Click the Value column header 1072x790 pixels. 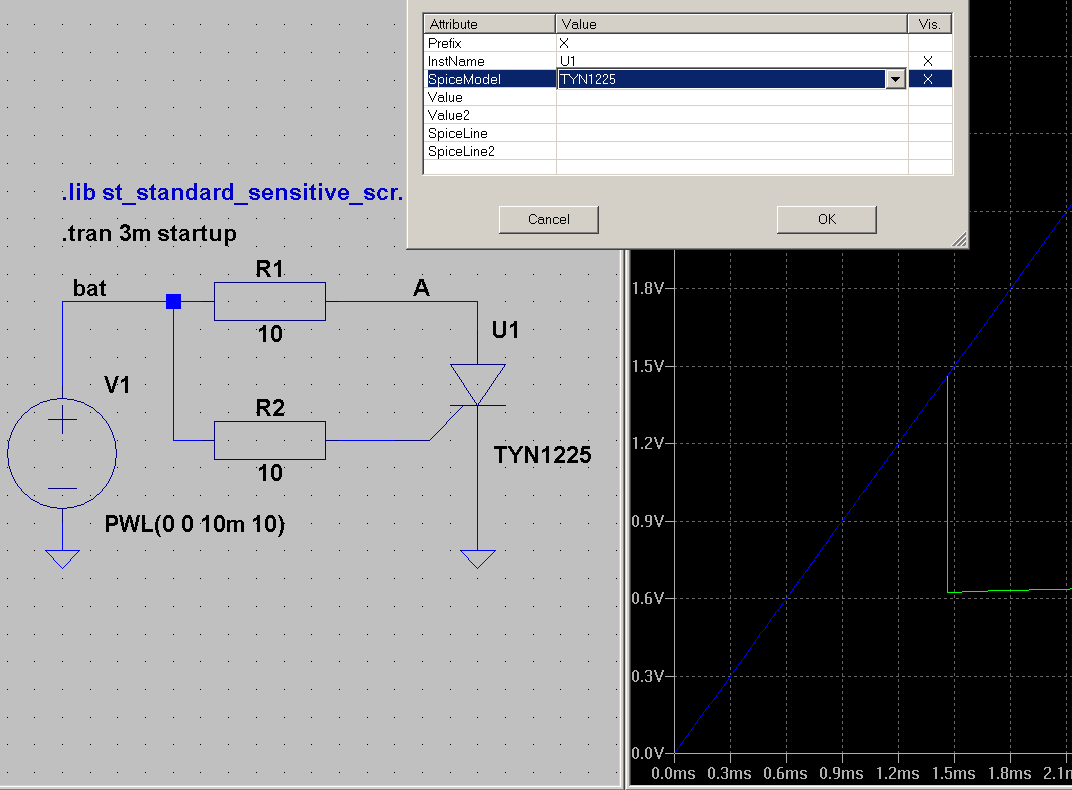(732, 24)
